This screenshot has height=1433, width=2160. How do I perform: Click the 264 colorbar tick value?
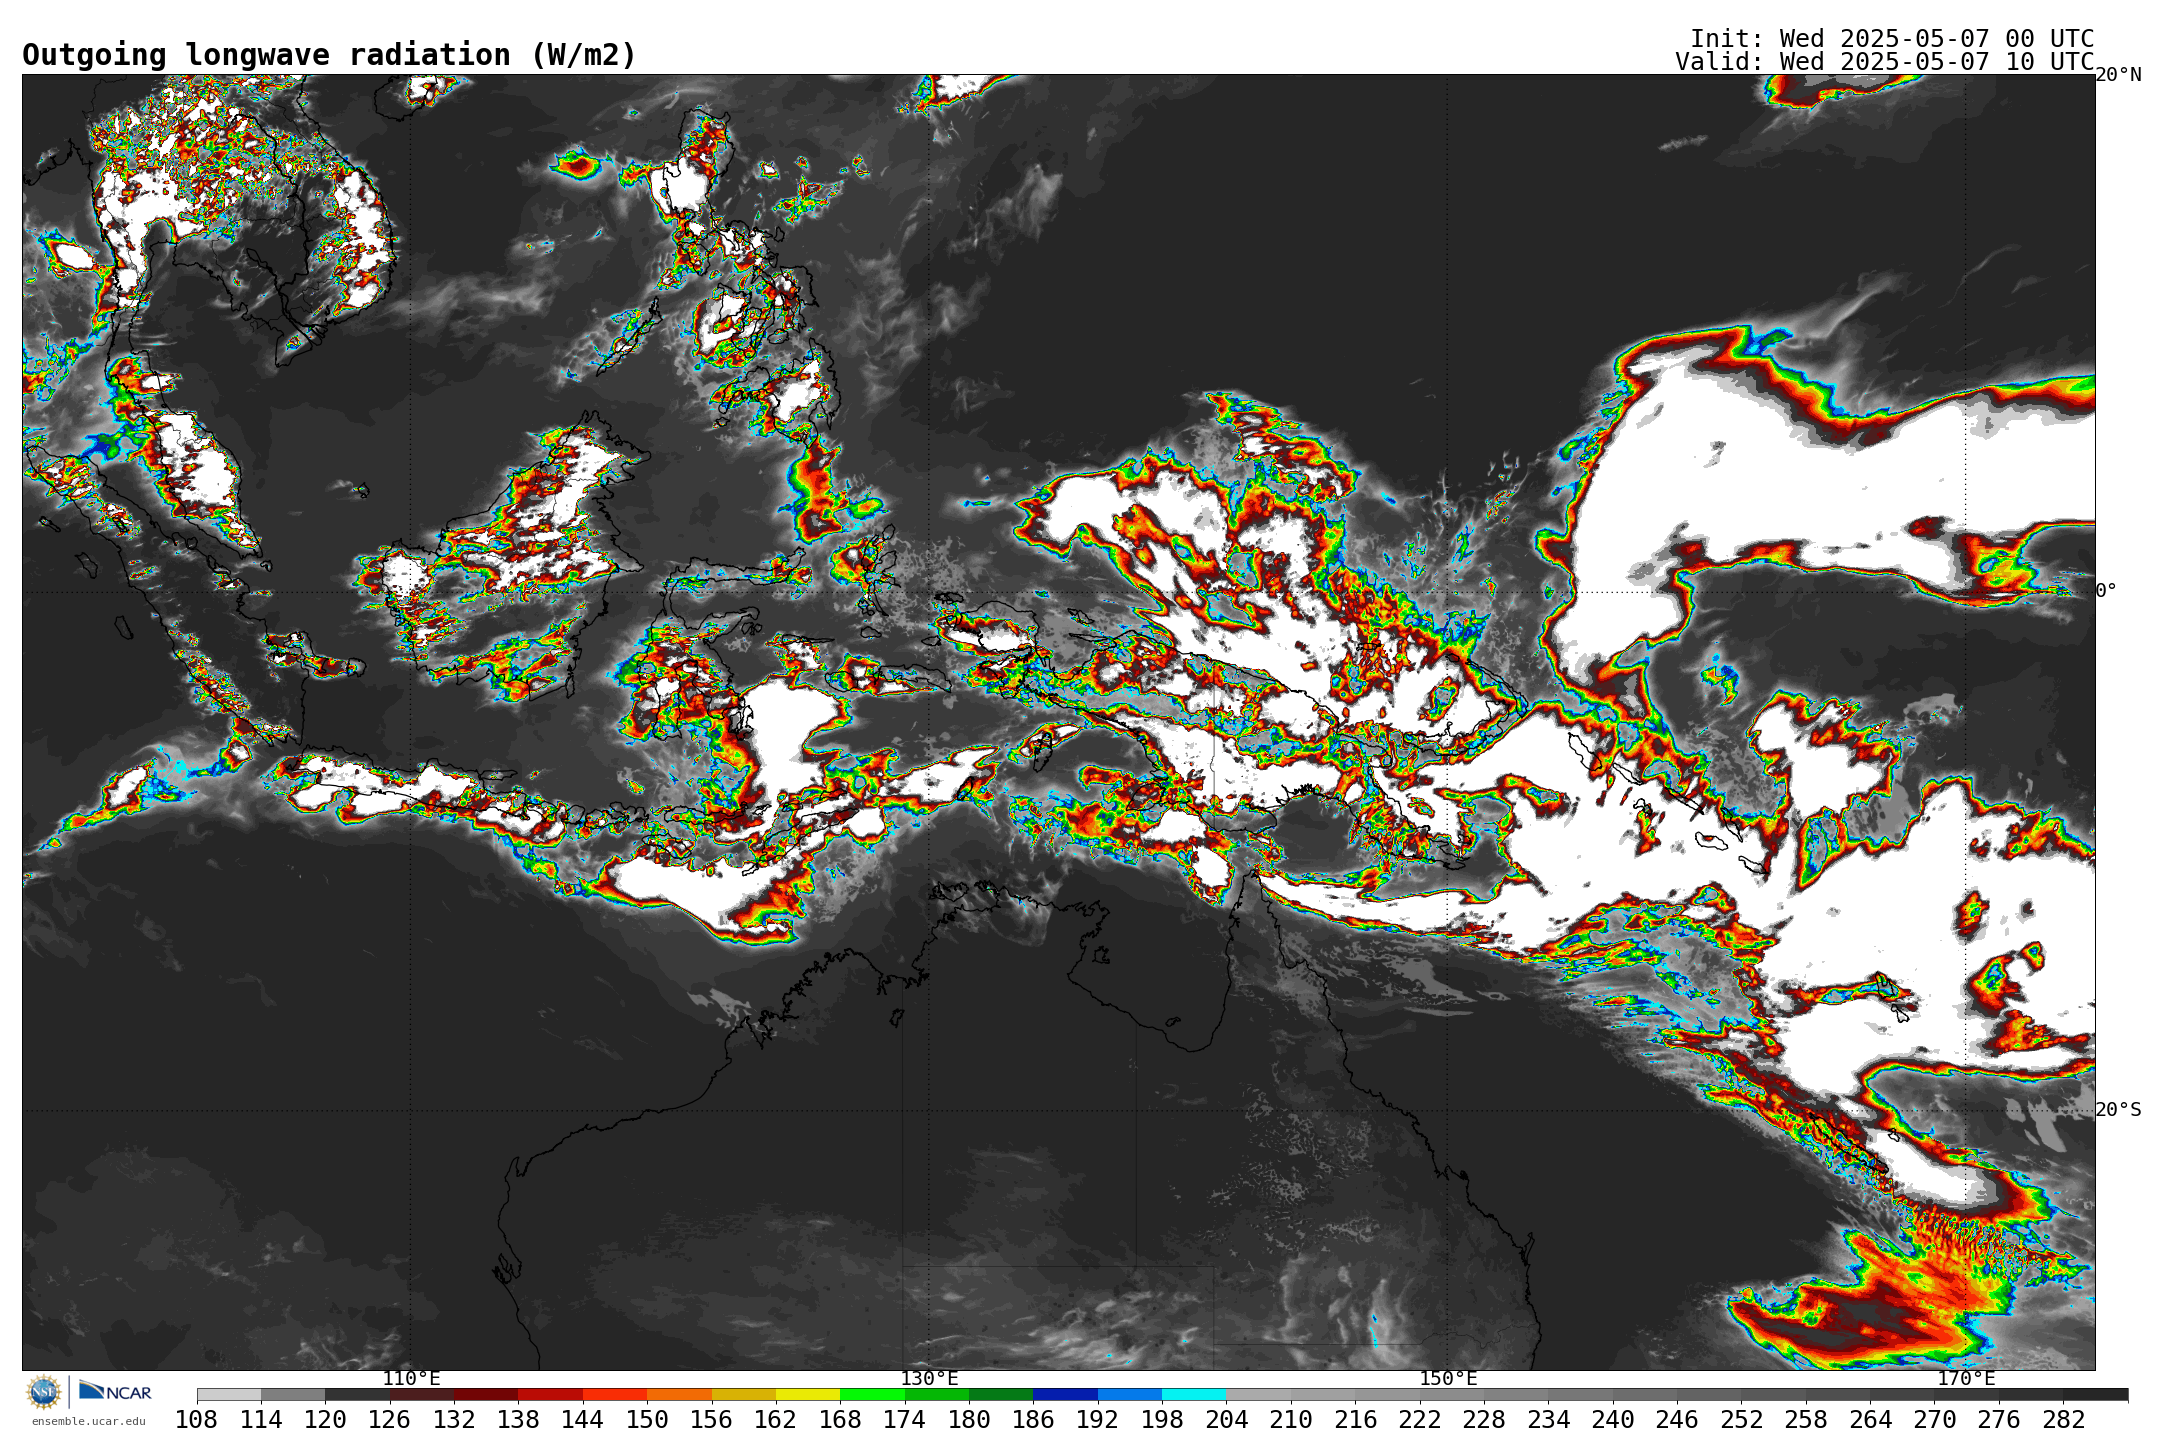click(x=1870, y=1420)
